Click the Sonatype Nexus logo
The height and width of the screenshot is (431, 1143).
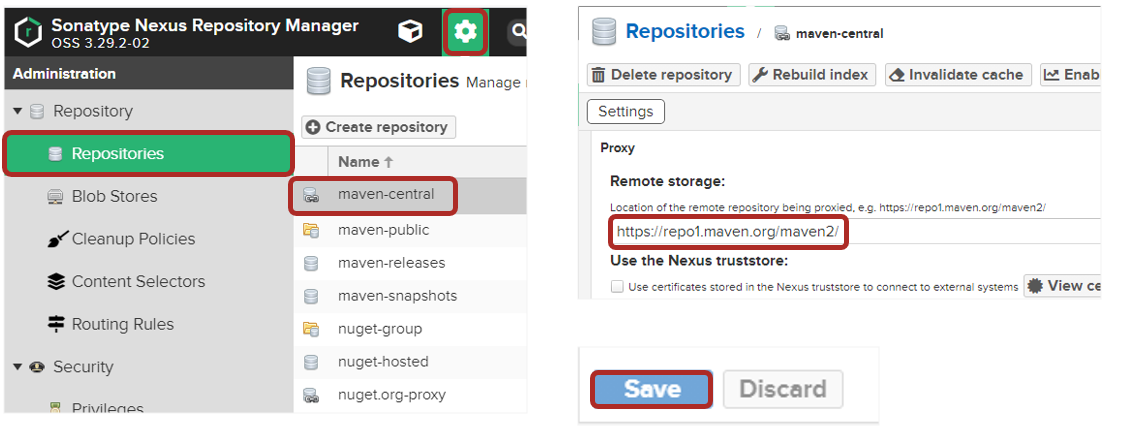tap(28, 33)
